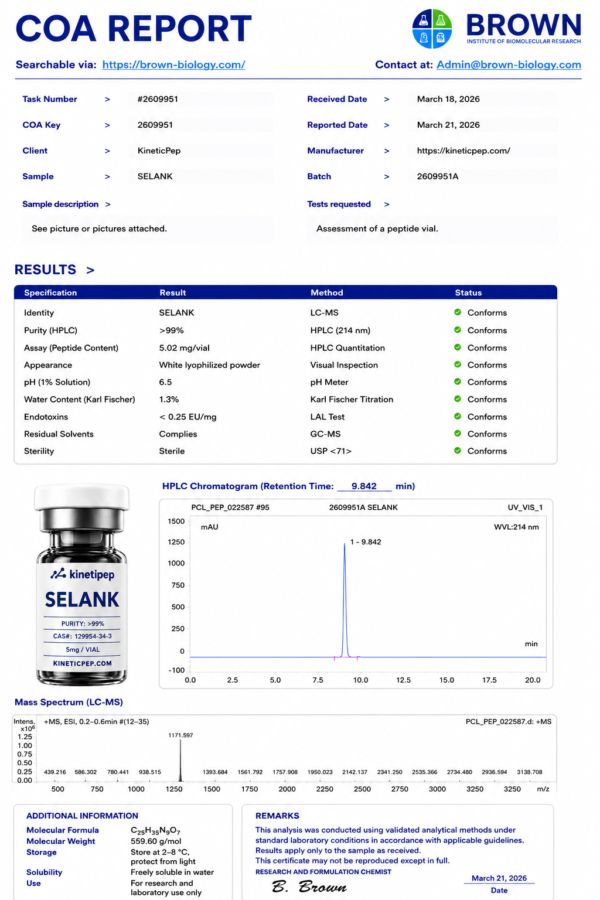600x900 pixels.
Task: Click the SELANK vial product image
Action: coord(82,585)
